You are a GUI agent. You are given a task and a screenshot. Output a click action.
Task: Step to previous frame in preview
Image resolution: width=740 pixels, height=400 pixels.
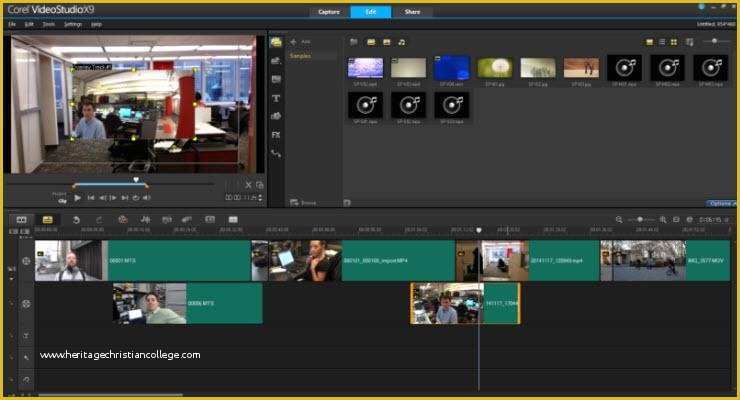[x=102, y=198]
